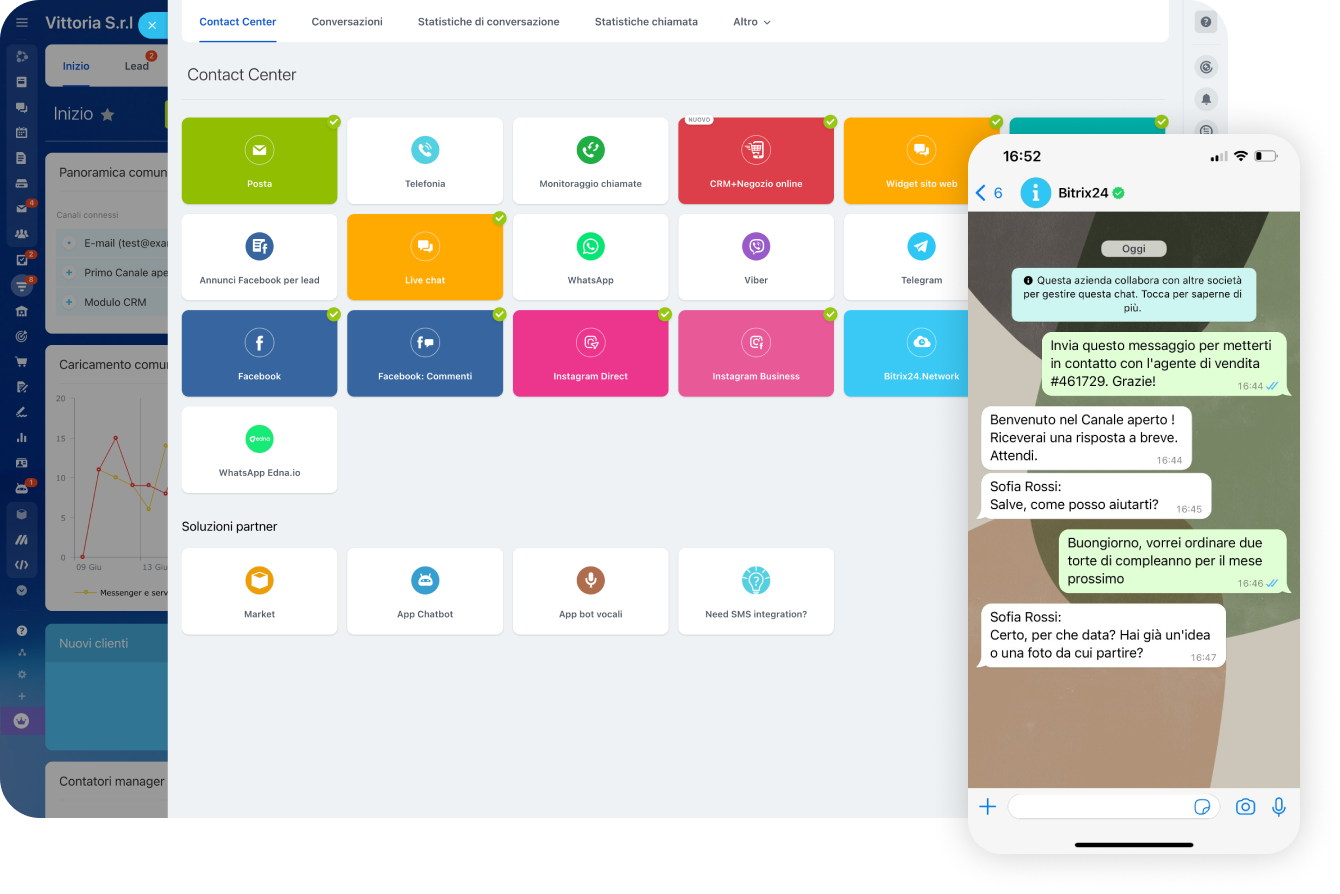The height and width of the screenshot is (894, 1340).
Task: Click the checkmark on Live chat tile
Action: 499,218
